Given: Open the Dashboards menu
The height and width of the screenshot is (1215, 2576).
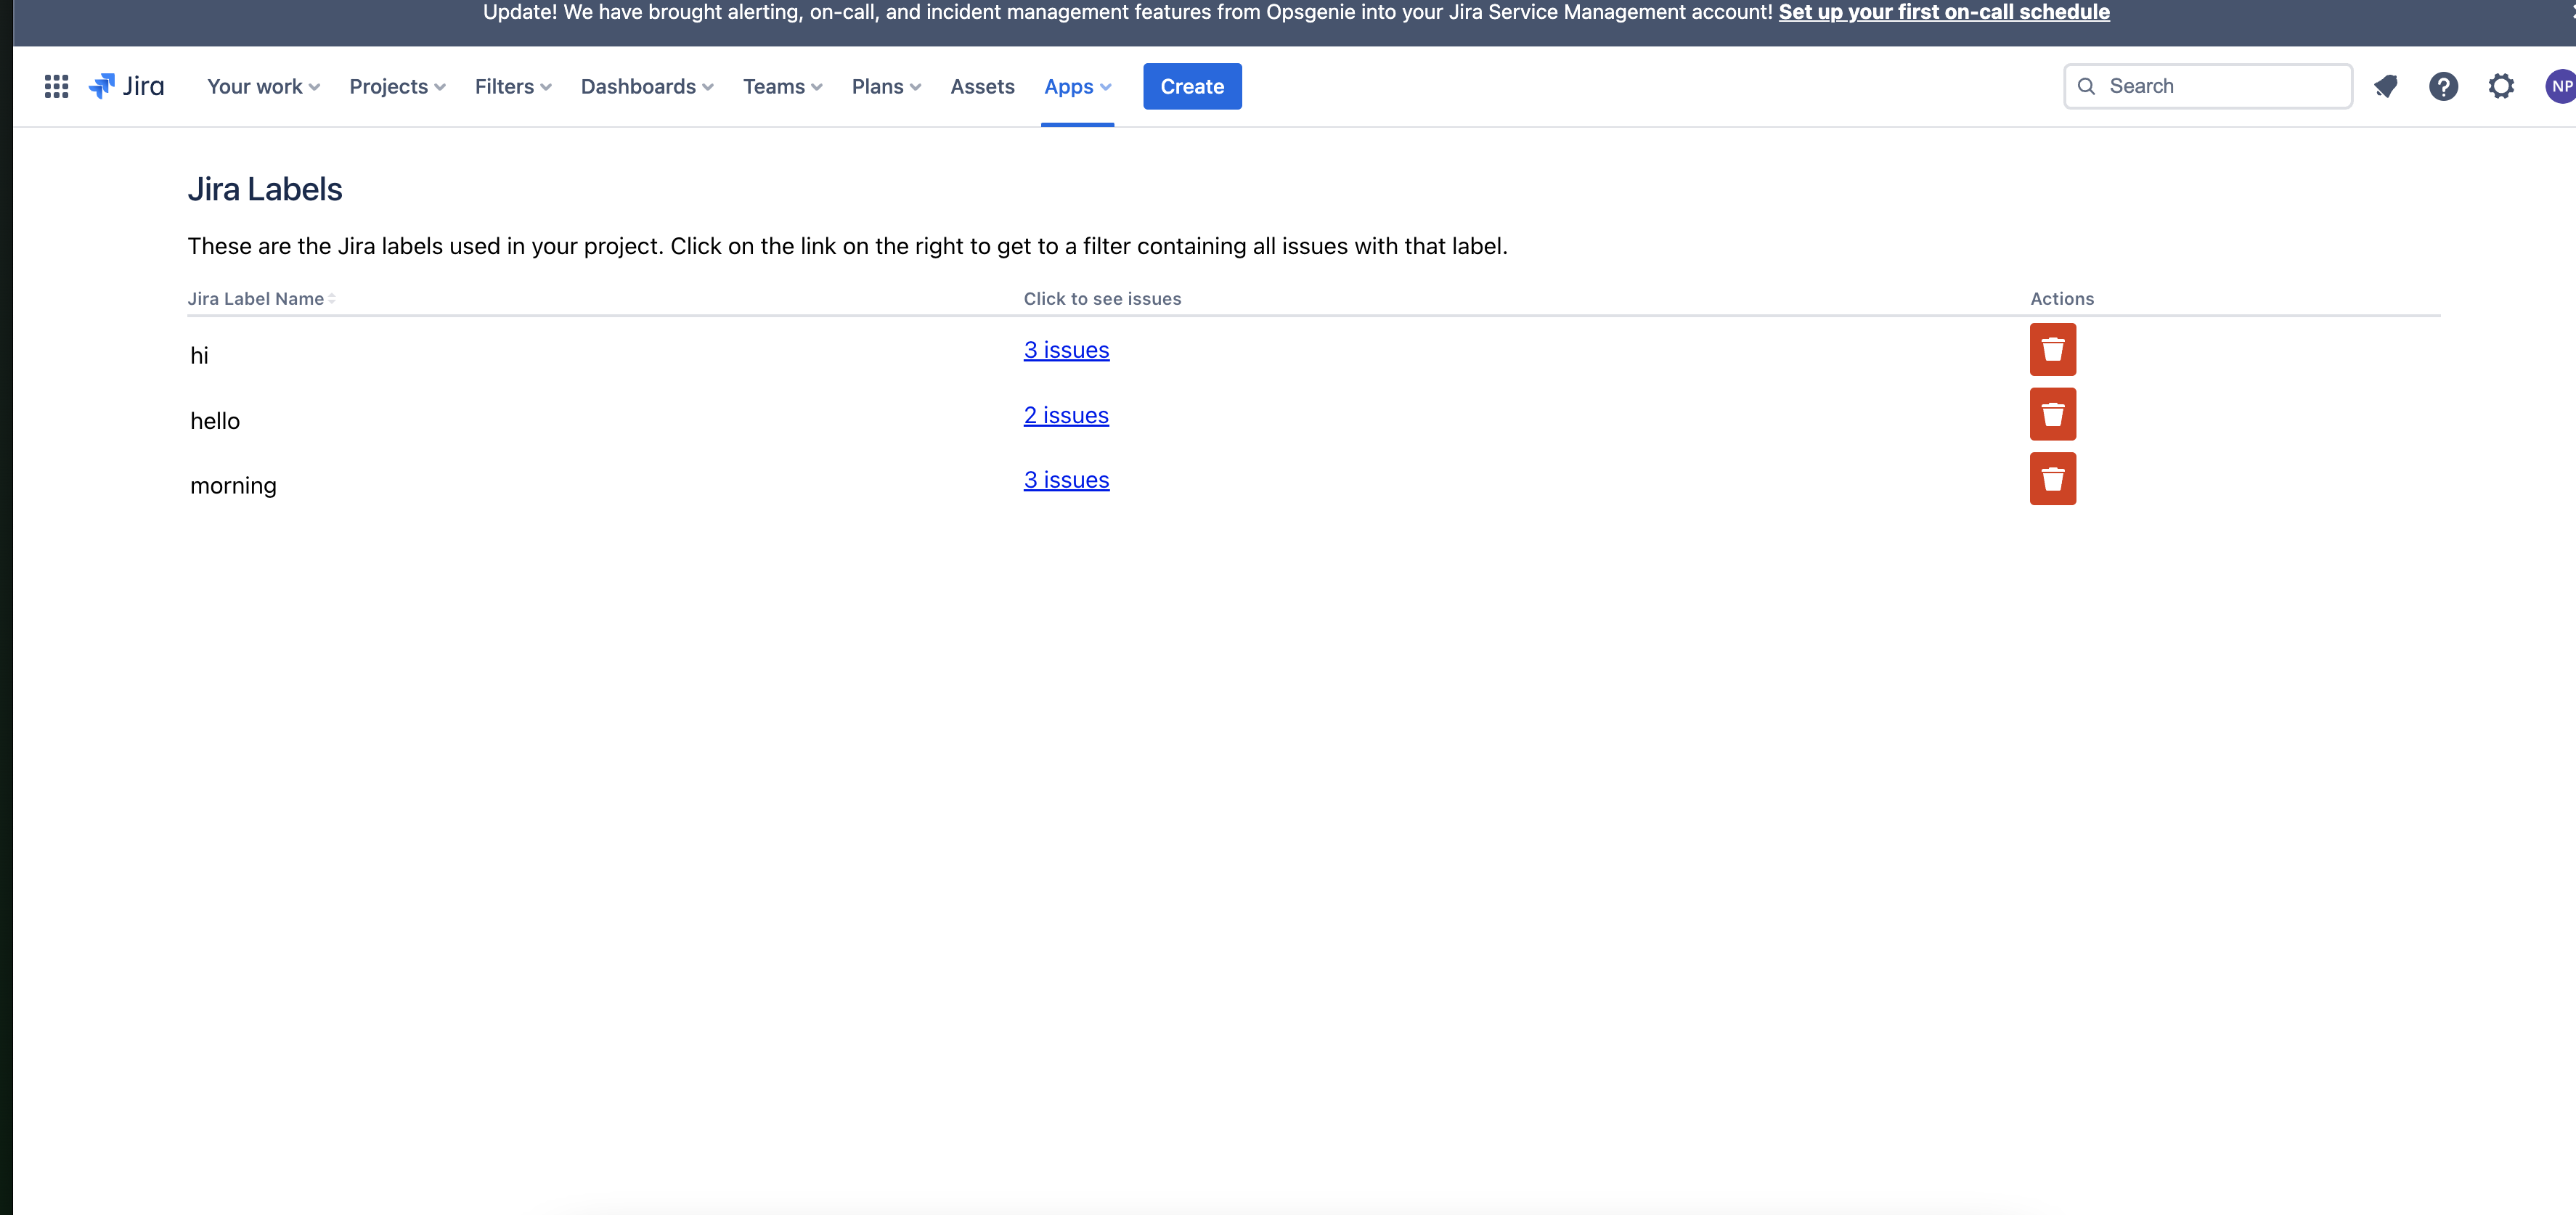Looking at the screenshot, I should click(647, 87).
